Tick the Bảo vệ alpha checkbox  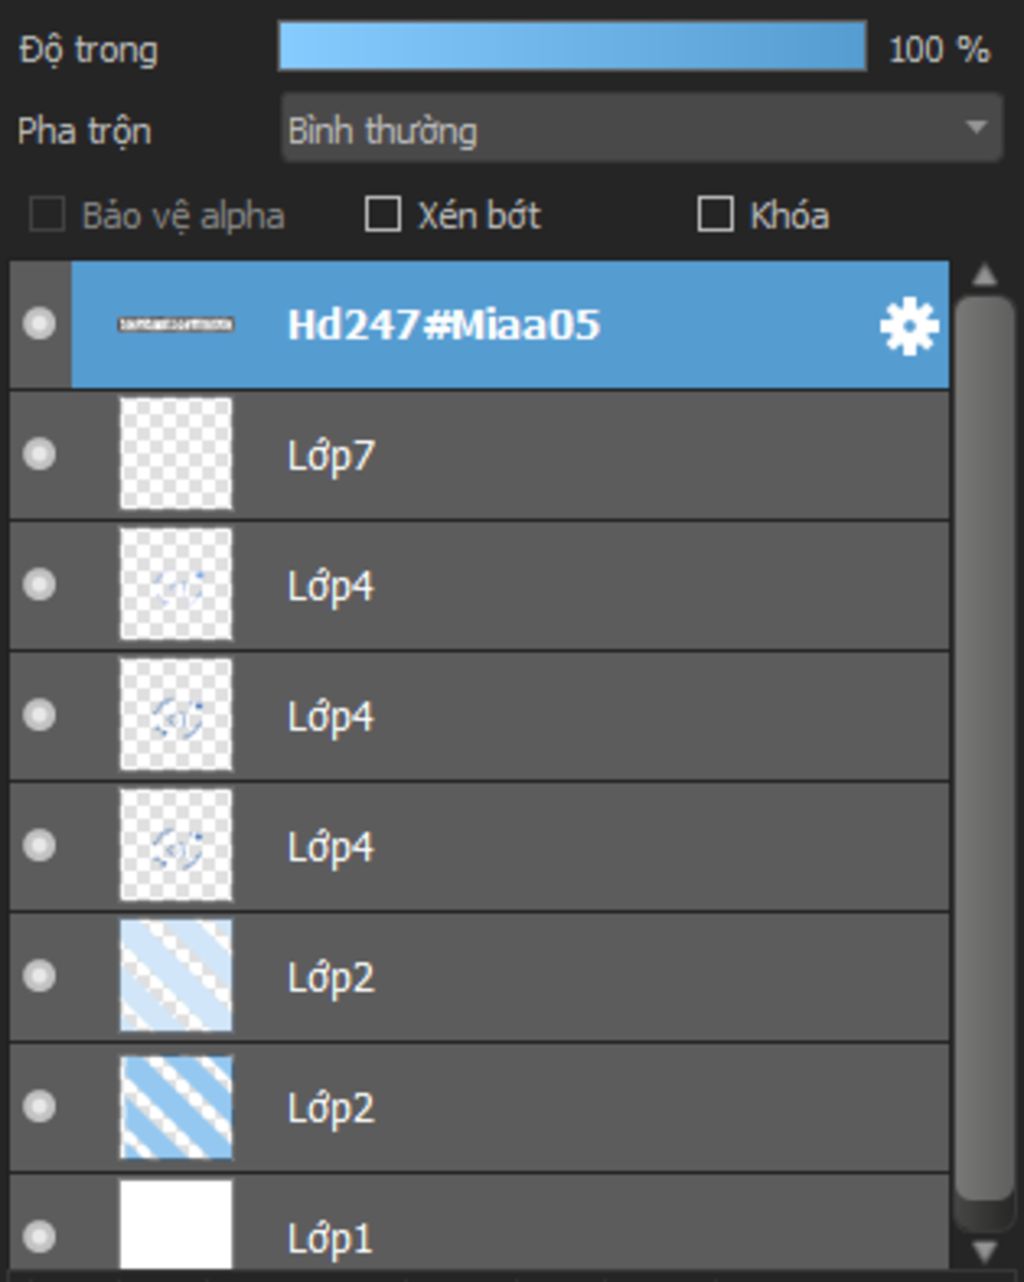[x=47, y=214]
